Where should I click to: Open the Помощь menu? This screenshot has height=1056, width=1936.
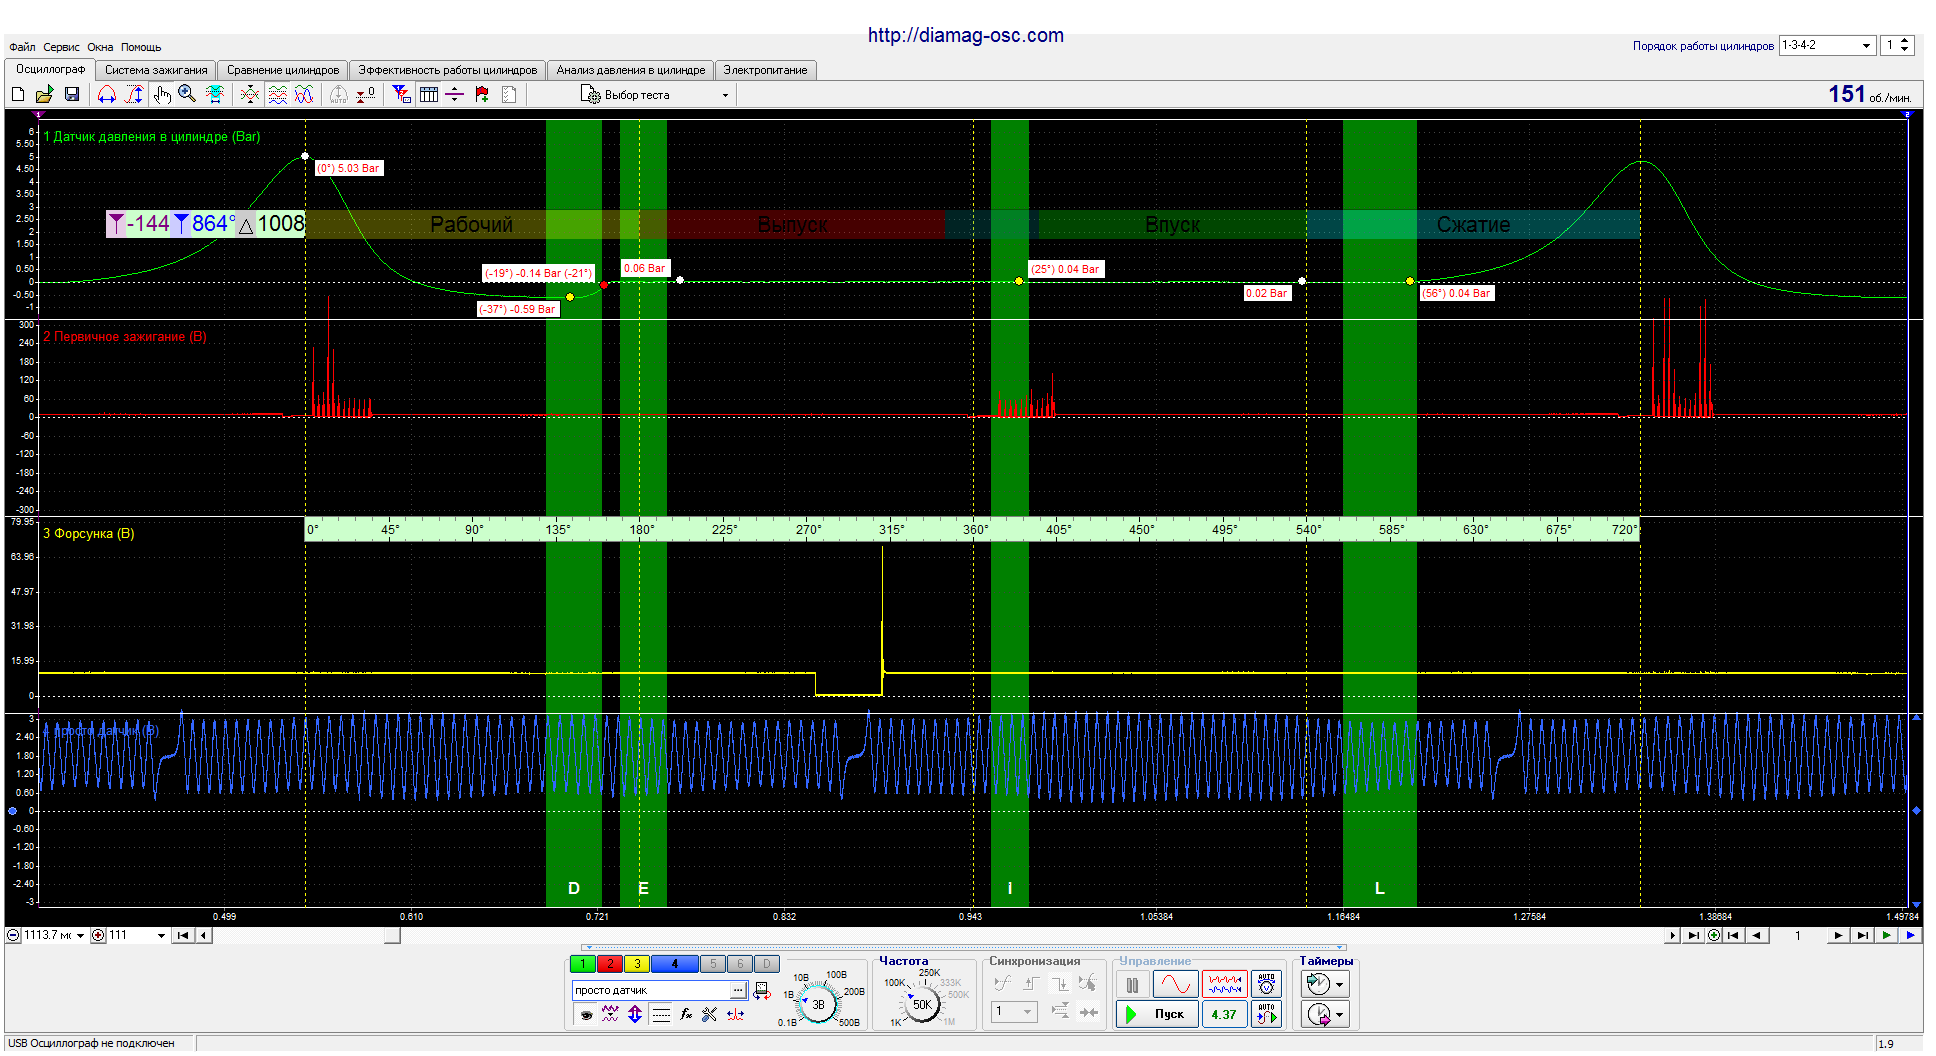click(141, 47)
